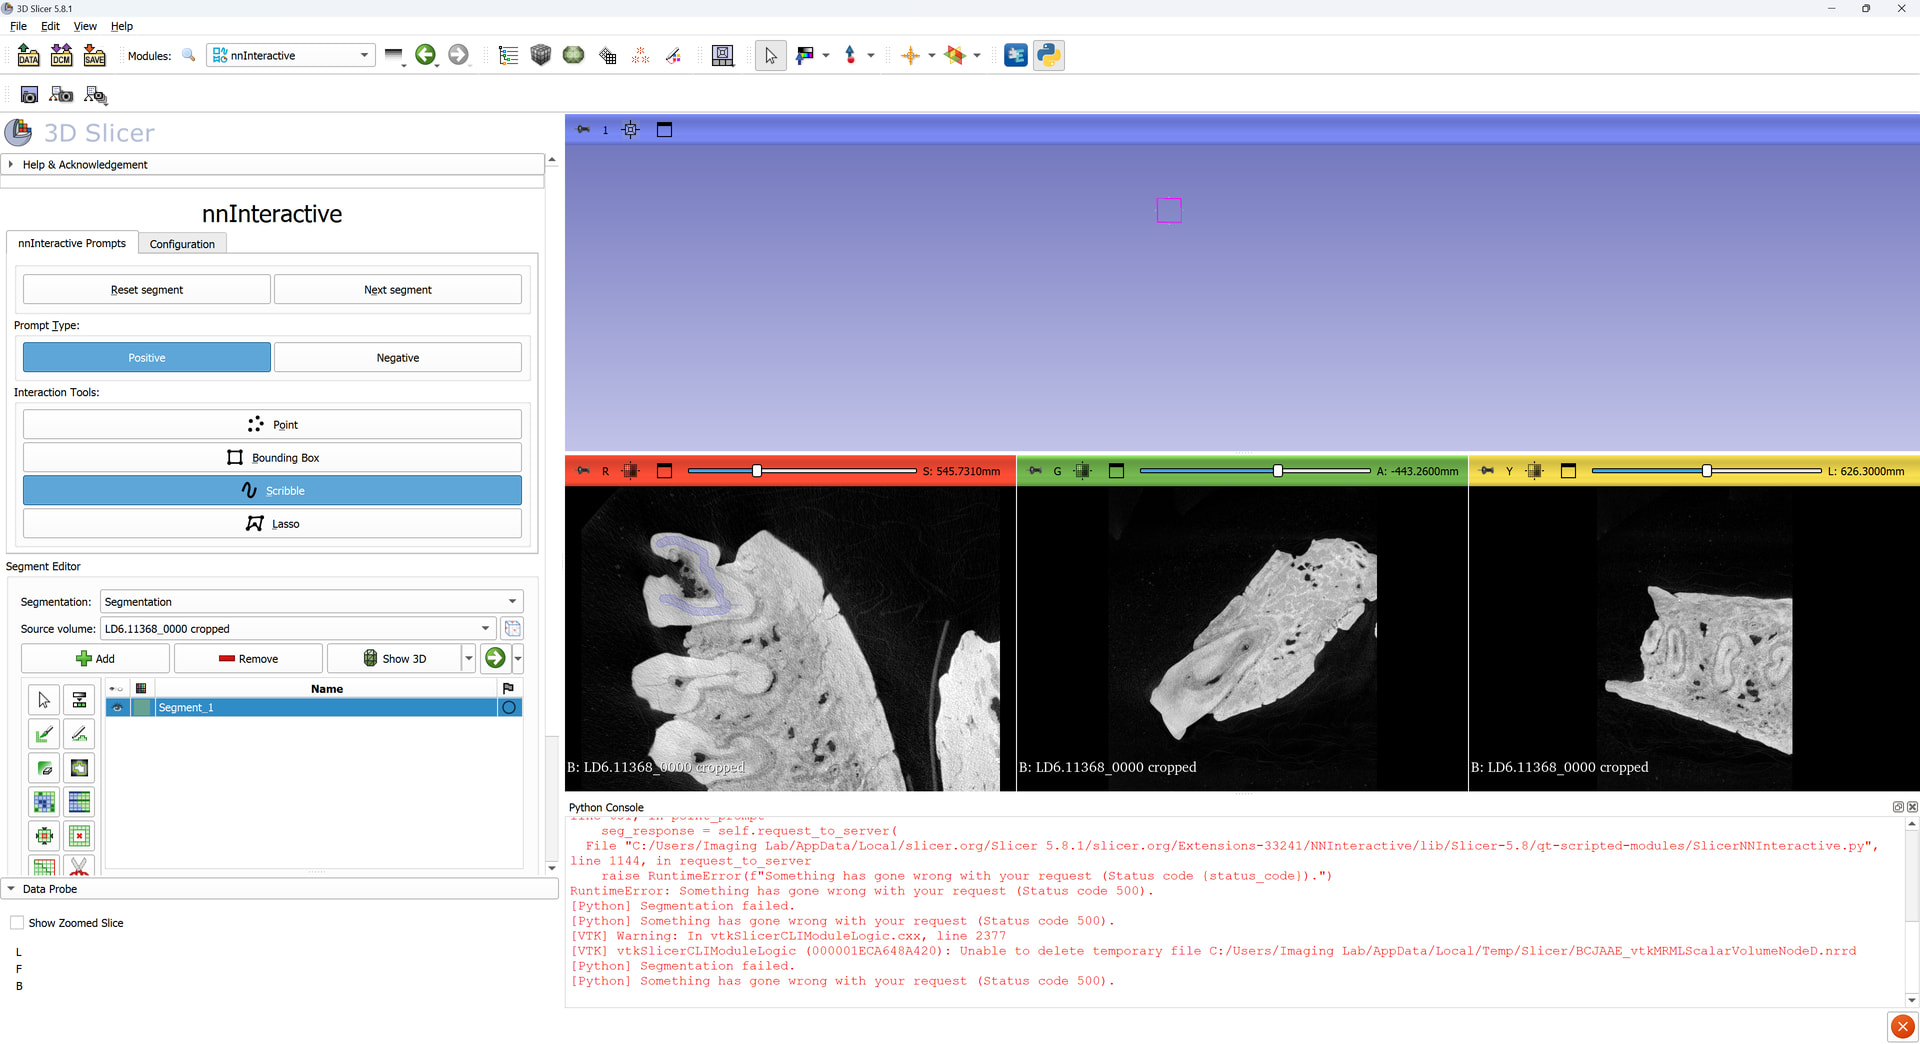Toggle the Python console icon

click(1048, 55)
